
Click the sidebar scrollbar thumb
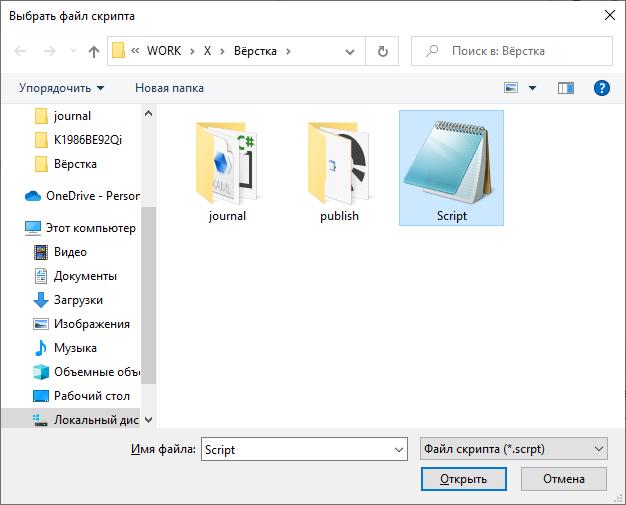click(149, 295)
